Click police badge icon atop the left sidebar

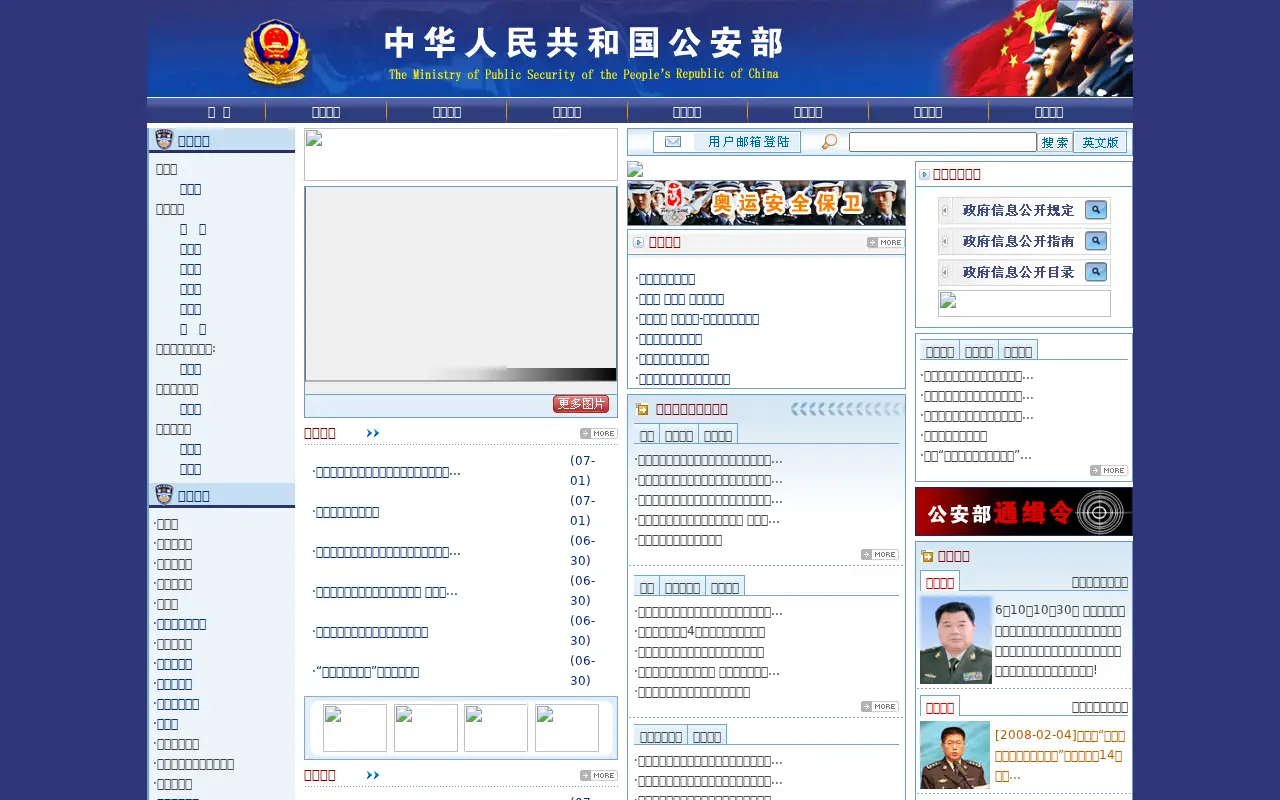pos(164,139)
